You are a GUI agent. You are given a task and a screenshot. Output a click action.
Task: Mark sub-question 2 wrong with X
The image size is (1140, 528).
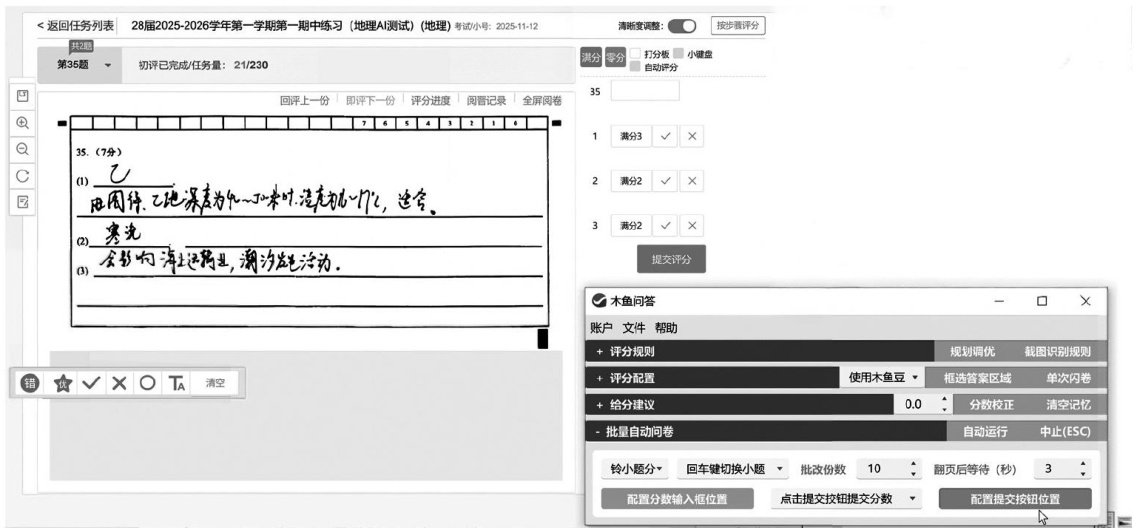tap(692, 181)
